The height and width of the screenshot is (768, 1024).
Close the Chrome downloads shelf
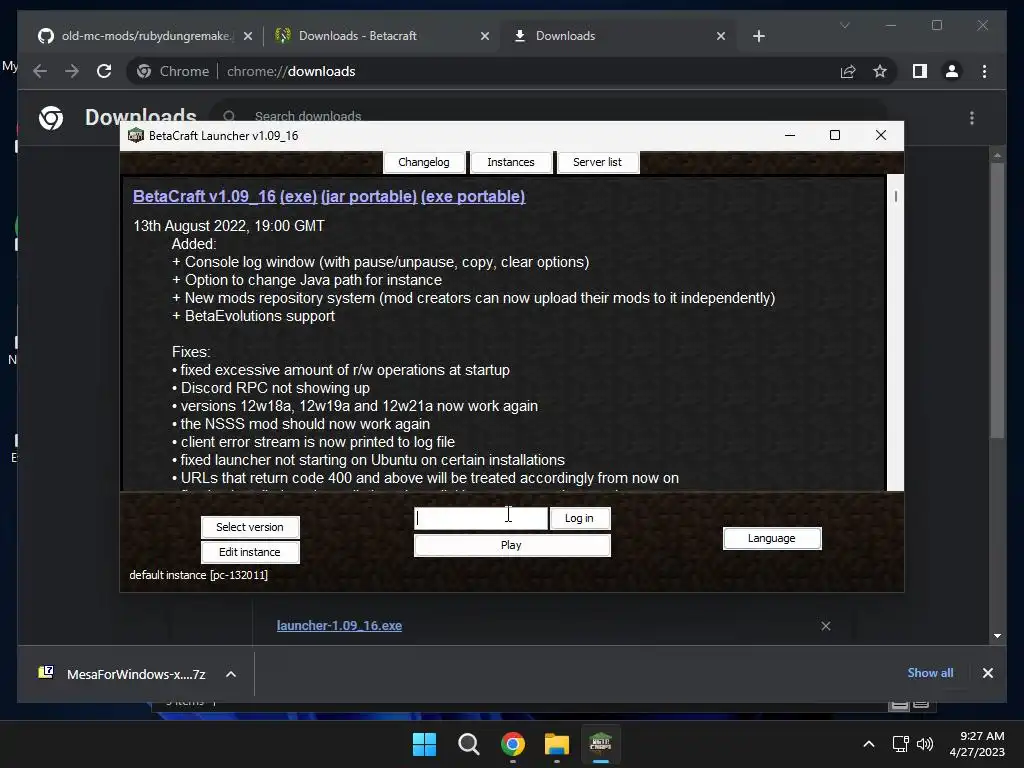pos(987,673)
